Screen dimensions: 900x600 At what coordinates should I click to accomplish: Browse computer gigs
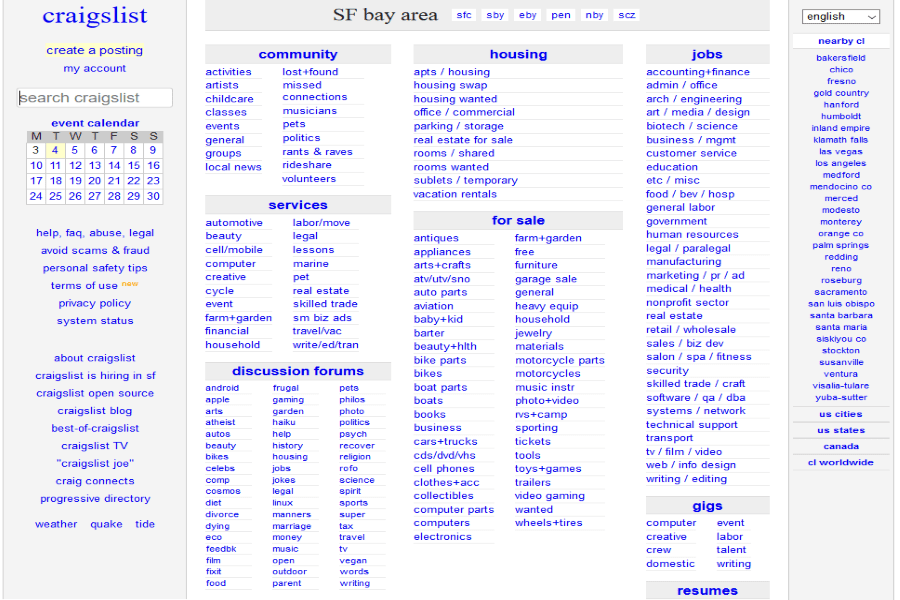(671, 522)
